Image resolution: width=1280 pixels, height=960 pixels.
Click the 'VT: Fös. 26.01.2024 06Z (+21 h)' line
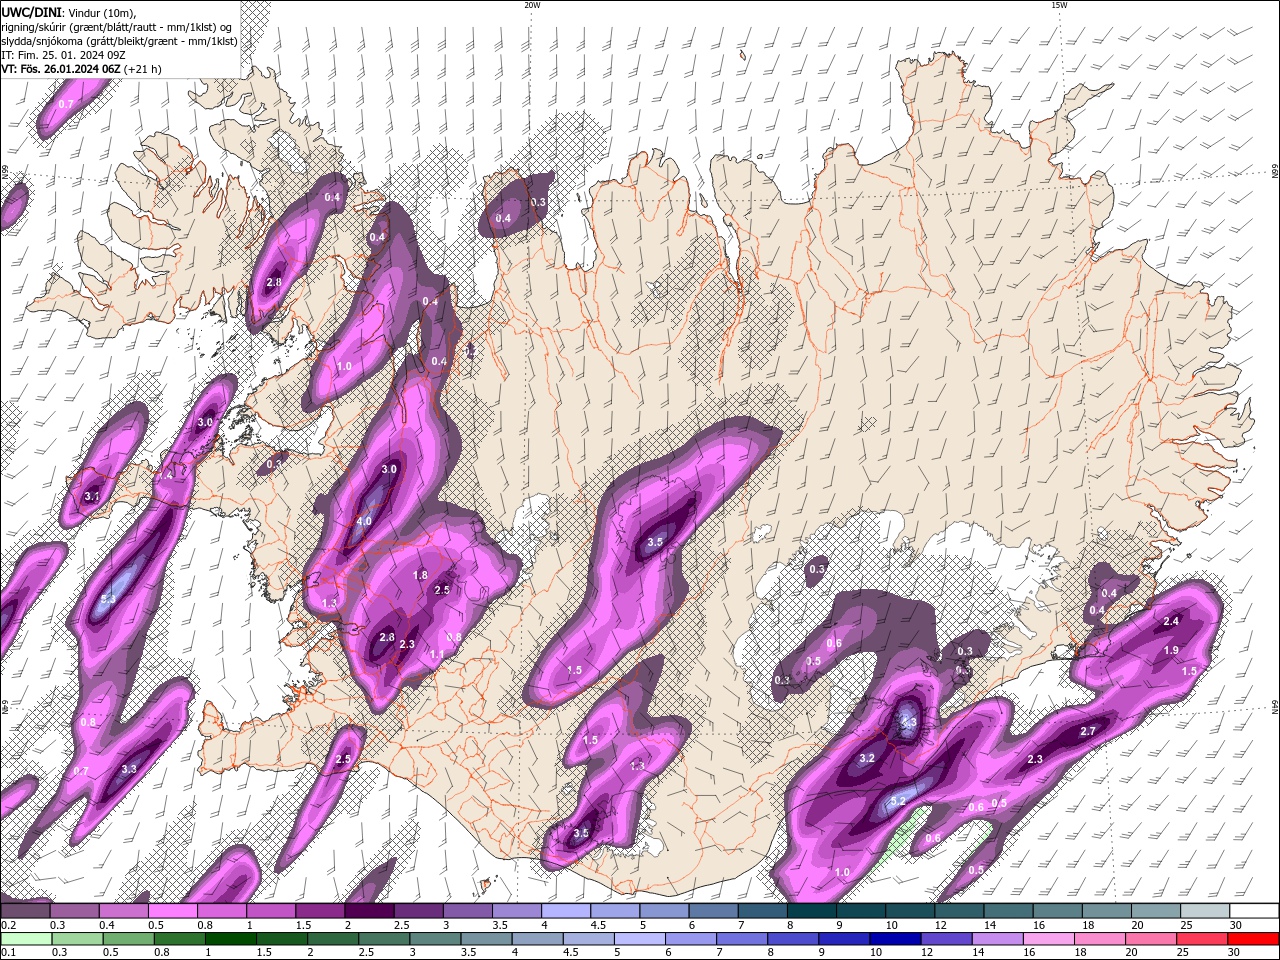coord(81,69)
